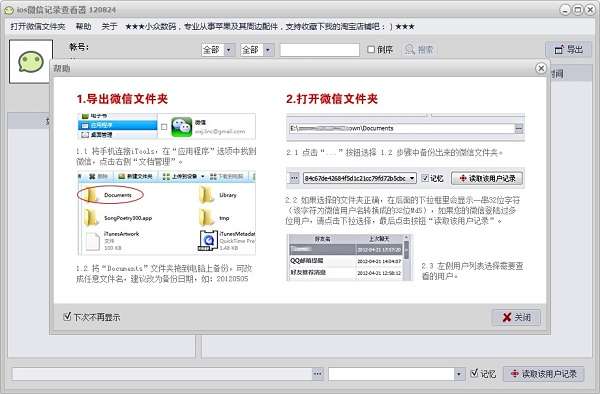Click the bottom folder browse ellipsis button
The image size is (600, 394).
pos(318,374)
